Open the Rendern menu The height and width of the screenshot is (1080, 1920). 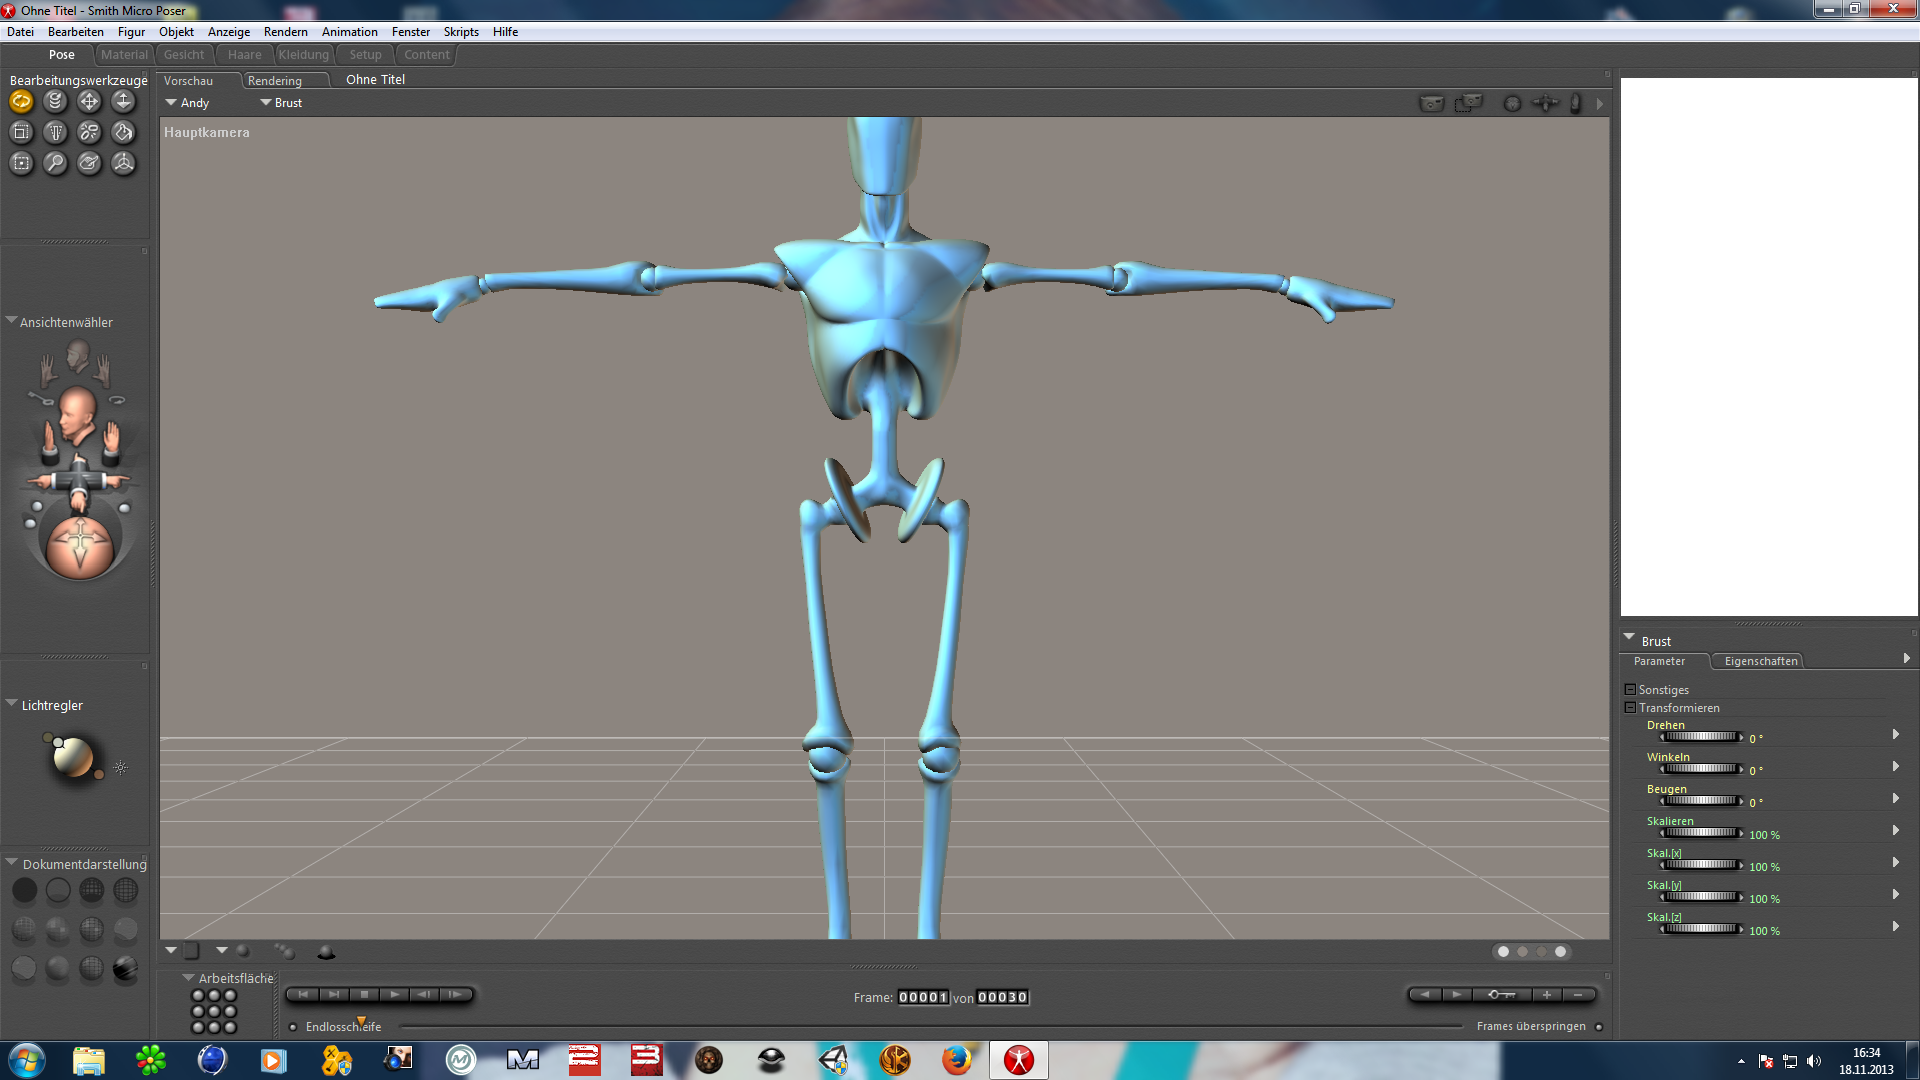[285, 32]
